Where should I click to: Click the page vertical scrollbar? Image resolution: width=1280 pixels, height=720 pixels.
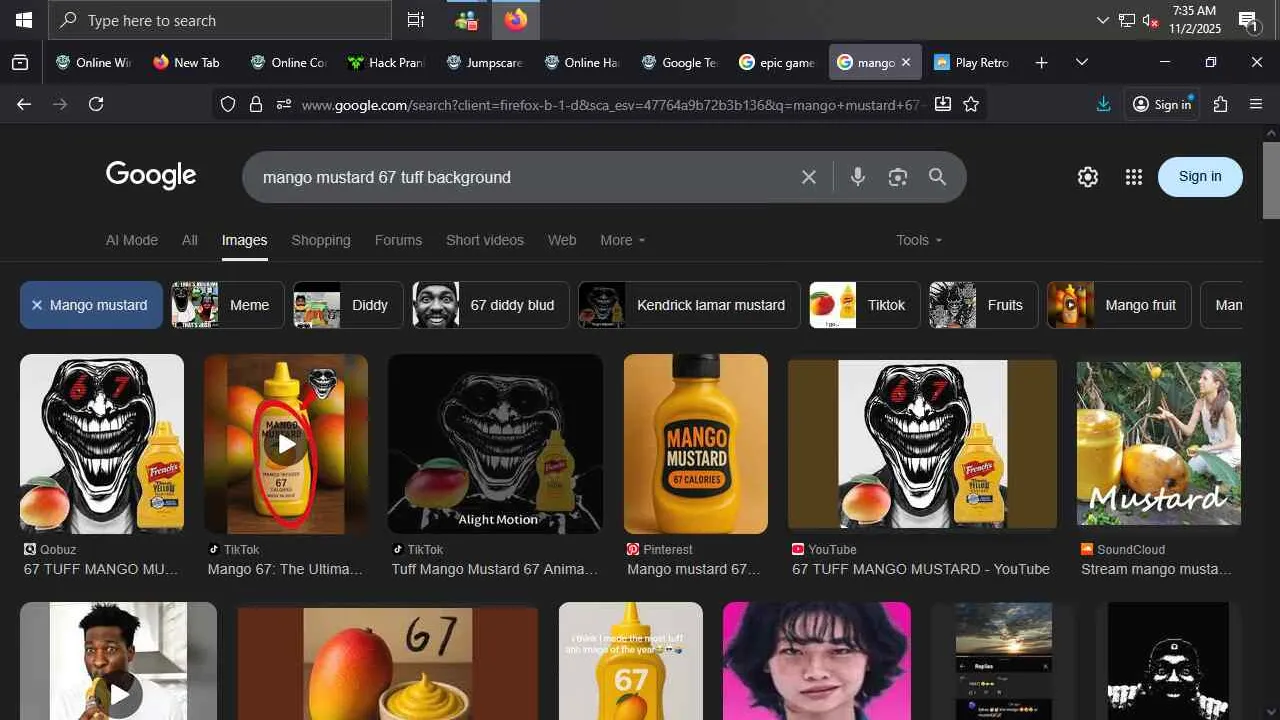pos(1271,180)
